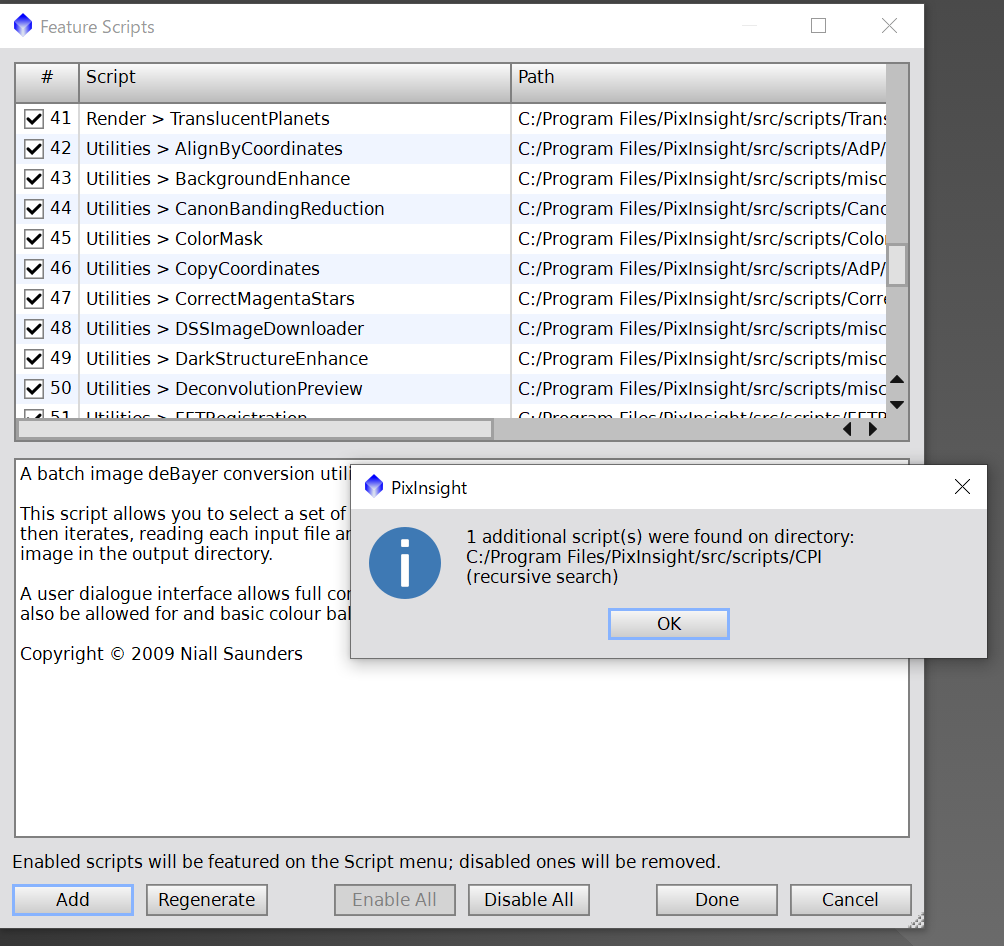Disable script 46 CopyCoordinates checkbox
The width and height of the screenshot is (1004, 946).
(x=33, y=269)
